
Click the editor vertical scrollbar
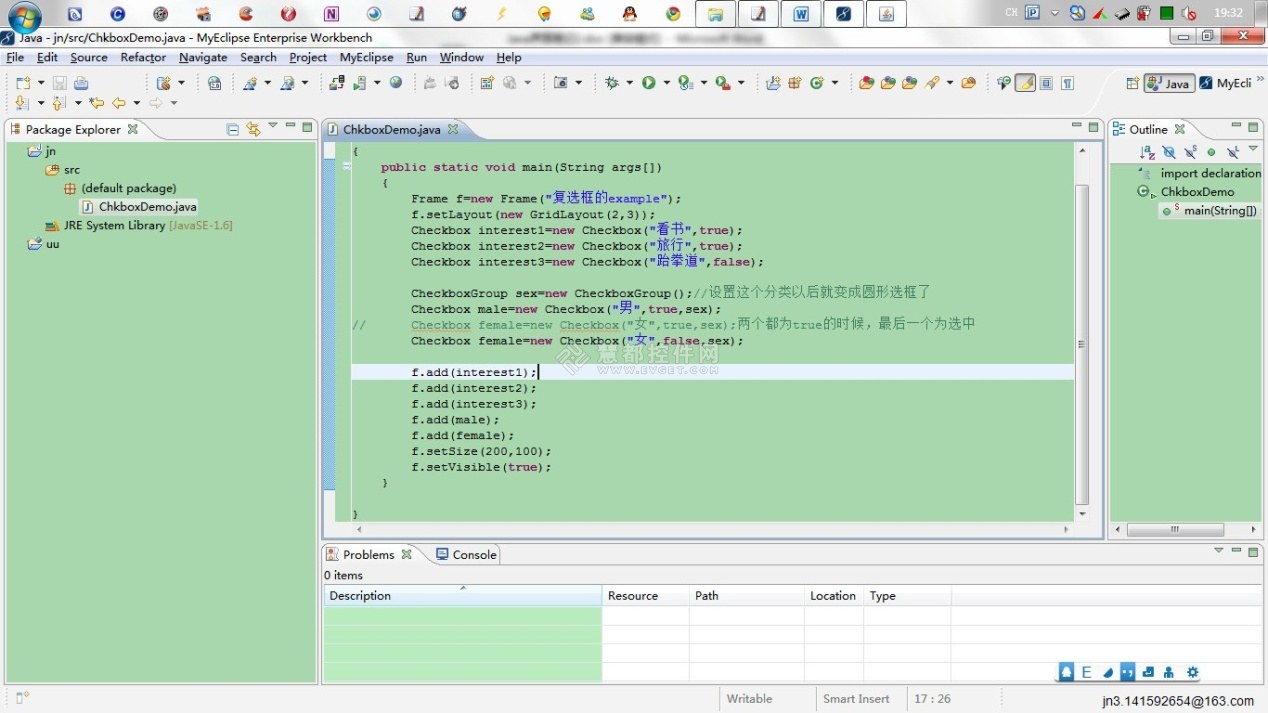[1082, 343]
